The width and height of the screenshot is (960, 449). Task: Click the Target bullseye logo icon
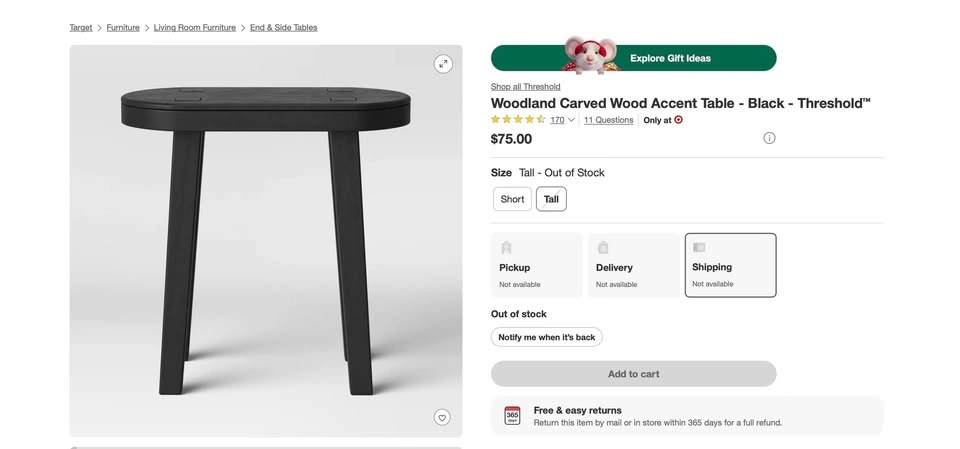pos(679,120)
